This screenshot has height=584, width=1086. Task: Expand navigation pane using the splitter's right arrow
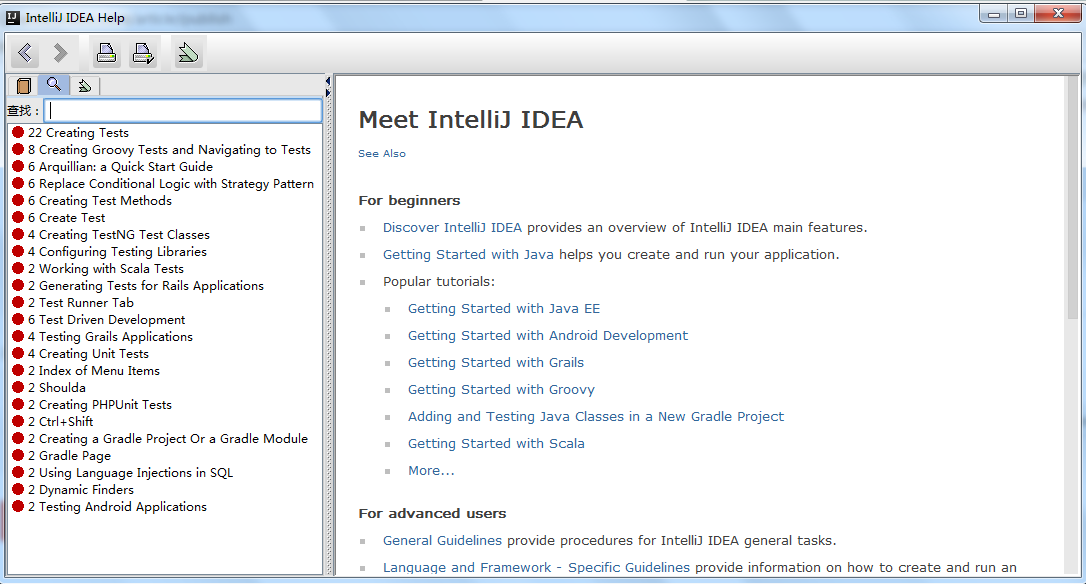(328, 92)
